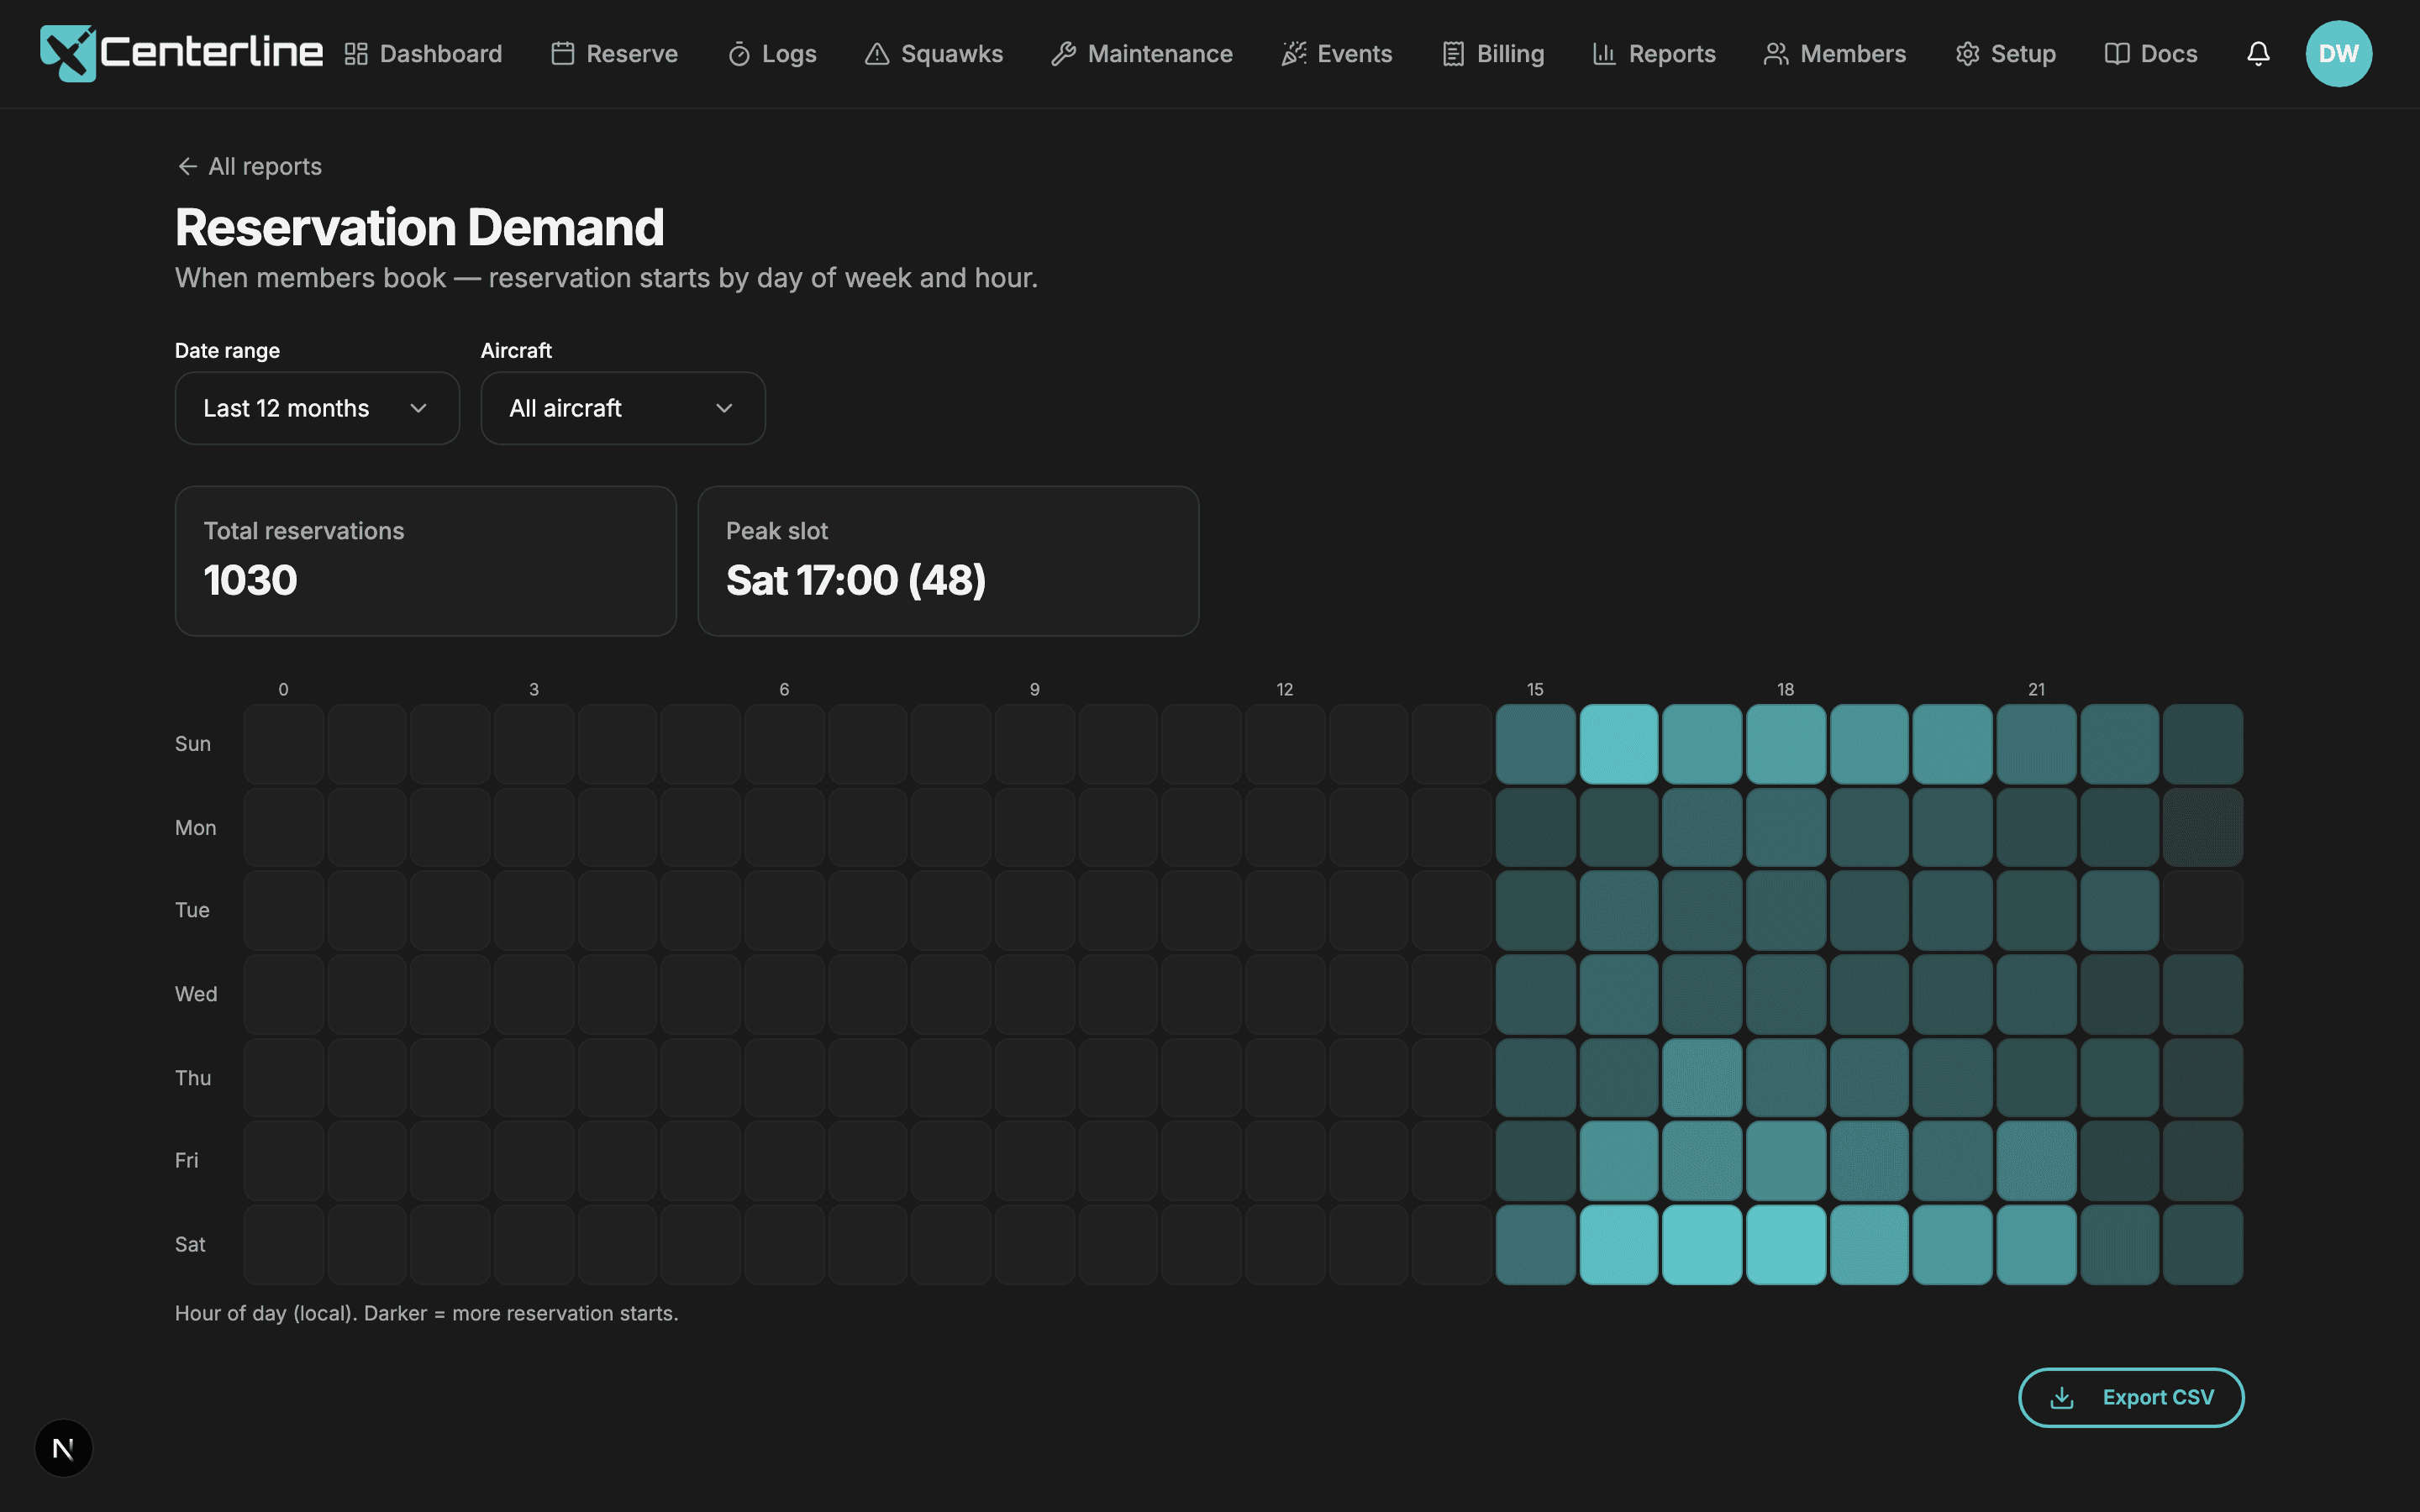Image resolution: width=2420 pixels, height=1512 pixels.
Task: Click the Fri row label
Action: click(187, 1160)
